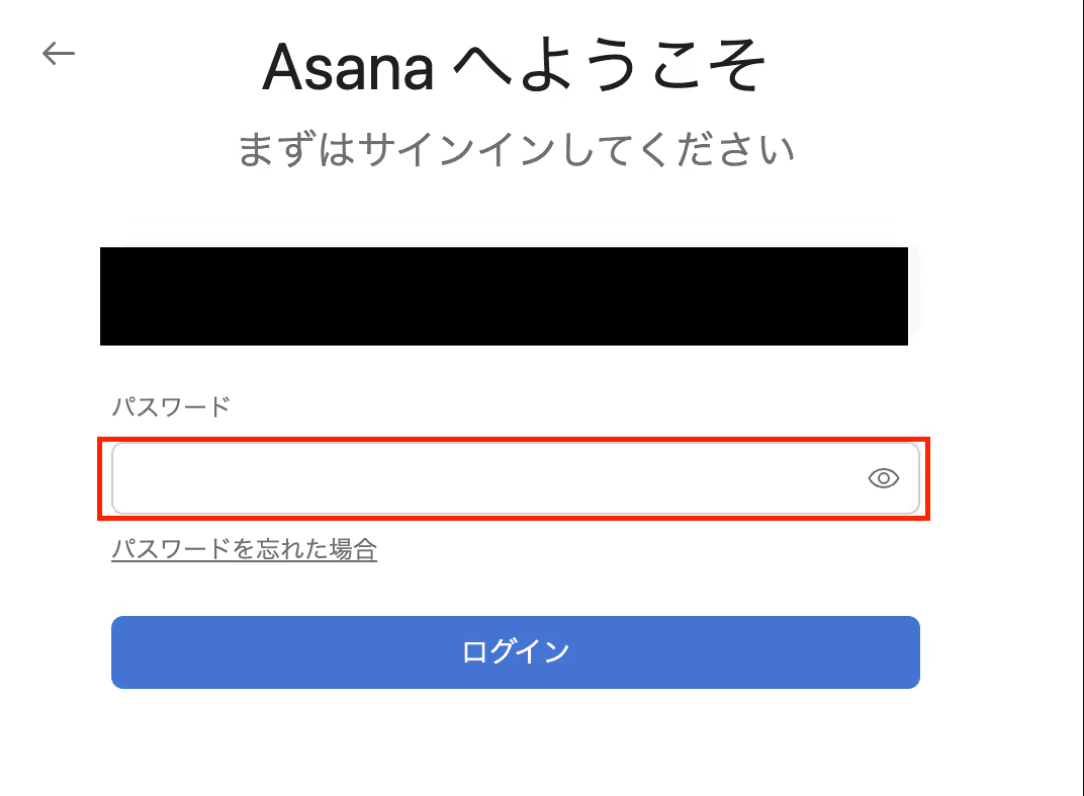
Task: Submit sign-in with the ログイン button
Action: 515,652
